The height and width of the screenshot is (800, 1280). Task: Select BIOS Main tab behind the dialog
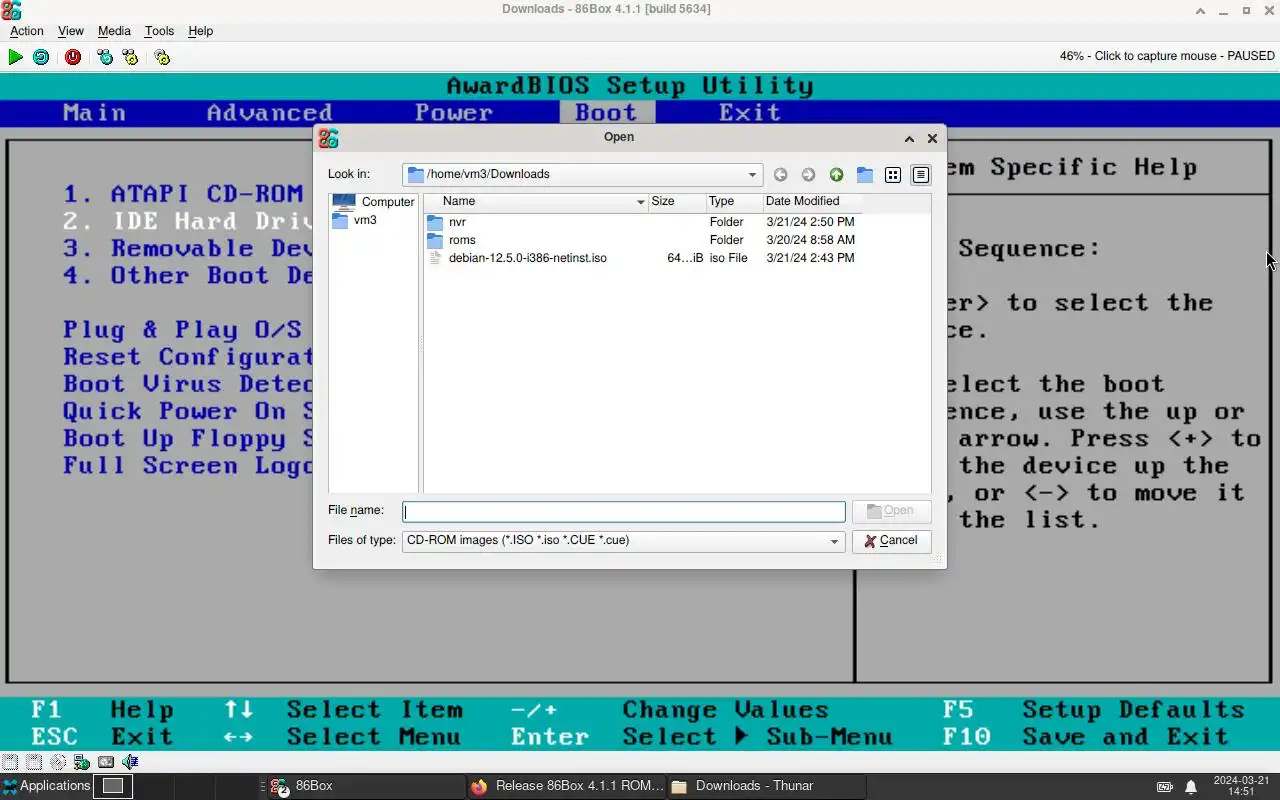95,113
